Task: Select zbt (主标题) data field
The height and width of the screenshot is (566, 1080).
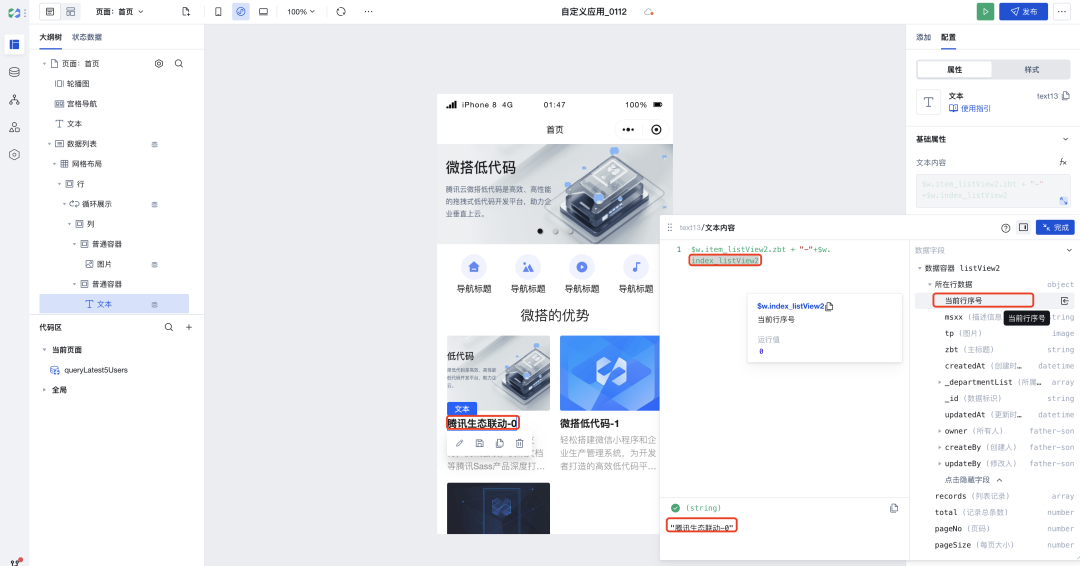Action: pos(969,350)
